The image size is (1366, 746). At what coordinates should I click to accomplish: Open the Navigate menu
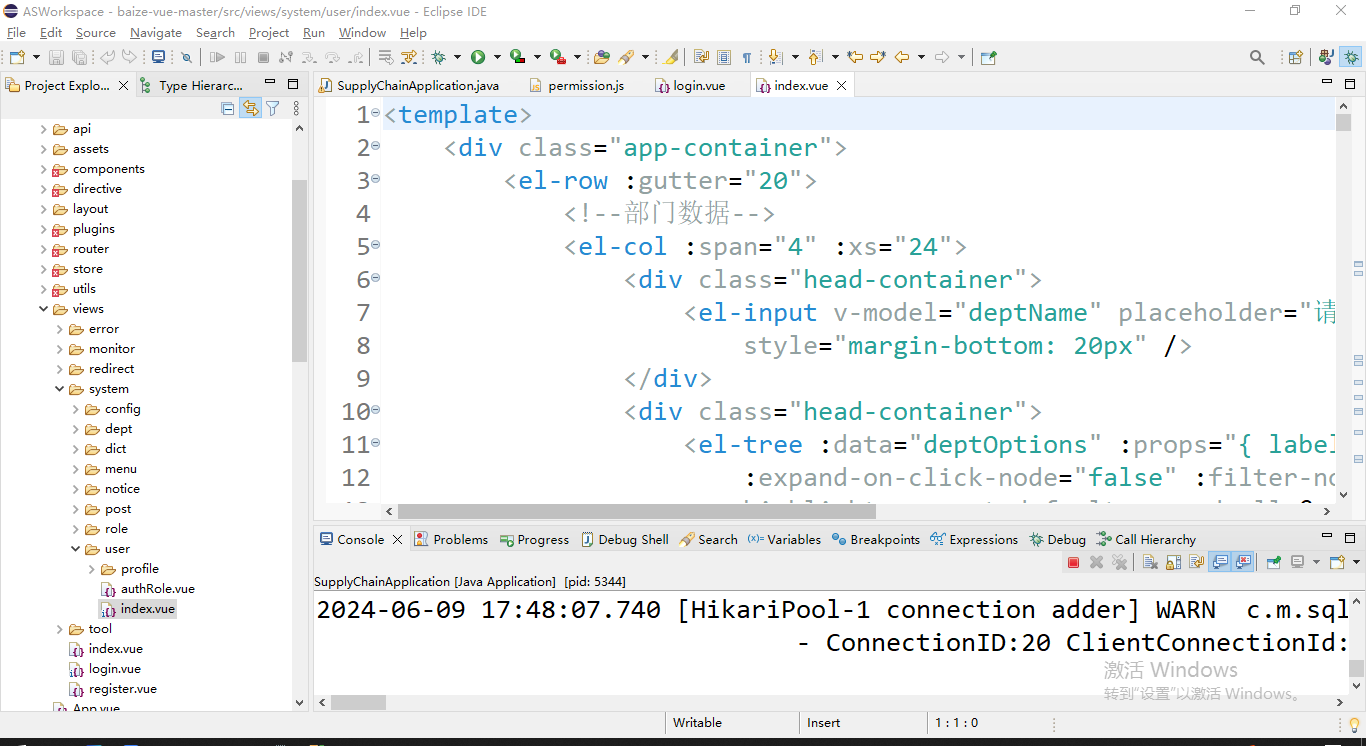(156, 32)
